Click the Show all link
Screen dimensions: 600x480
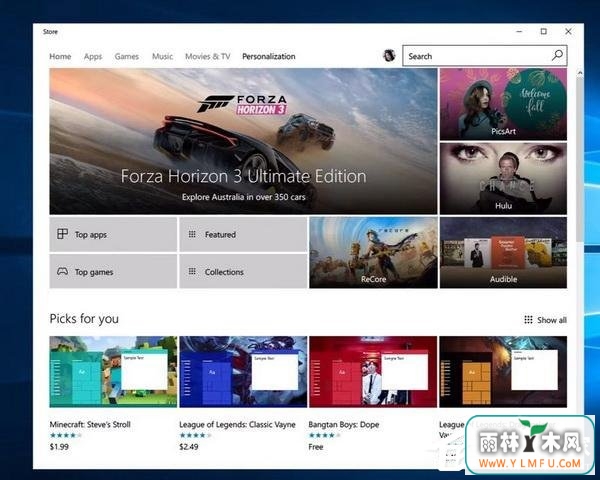click(545, 320)
